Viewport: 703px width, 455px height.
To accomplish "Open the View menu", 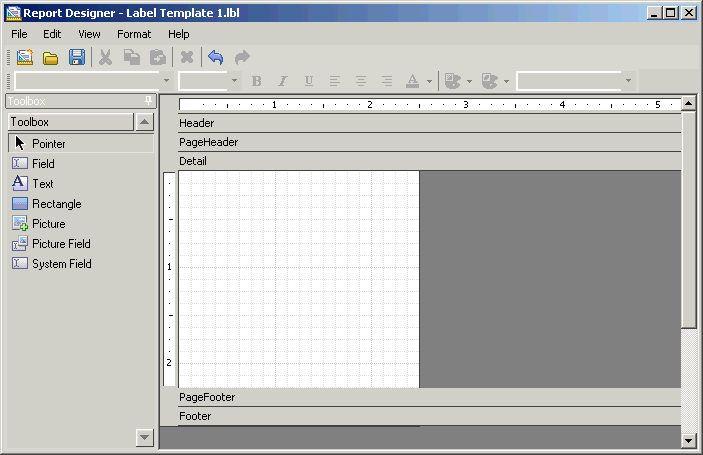I will [89, 34].
